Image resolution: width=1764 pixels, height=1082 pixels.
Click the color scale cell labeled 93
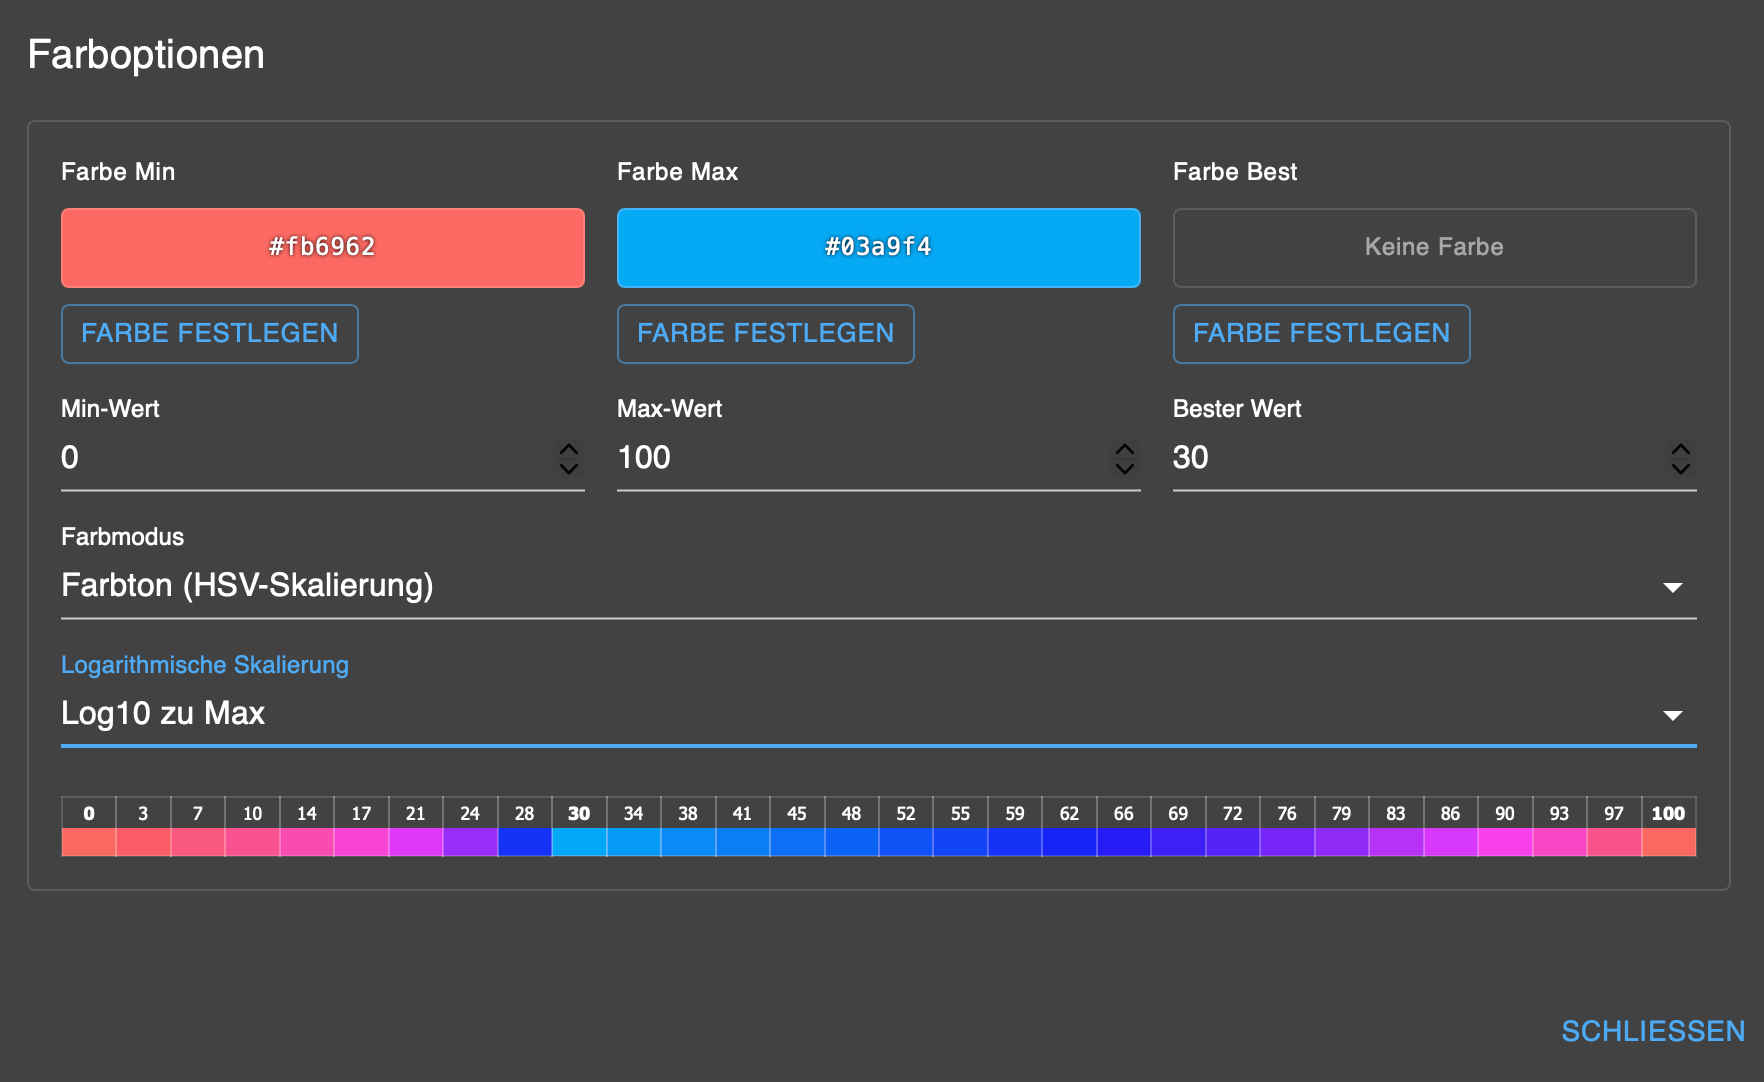(x=1560, y=827)
